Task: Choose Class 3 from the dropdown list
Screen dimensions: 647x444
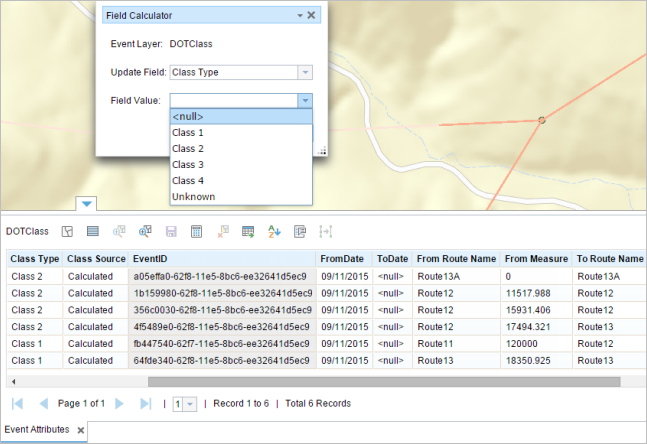Action: [x=188, y=164]
